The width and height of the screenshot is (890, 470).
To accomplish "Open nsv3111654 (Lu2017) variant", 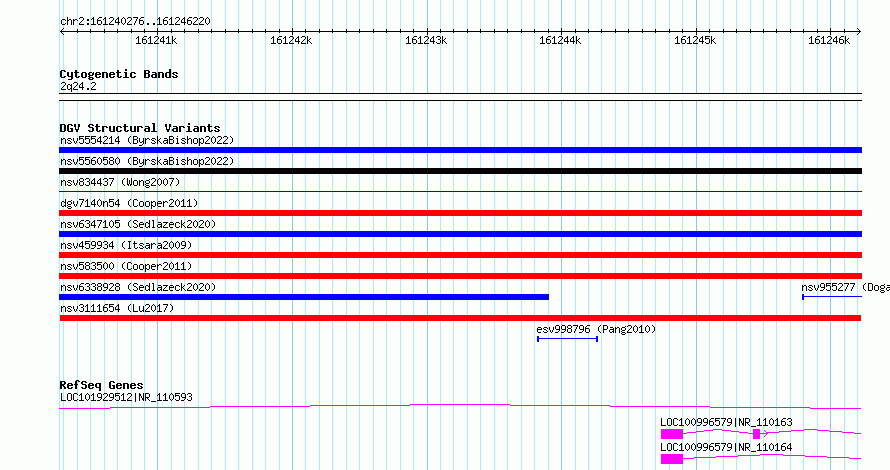I will 117,308.
